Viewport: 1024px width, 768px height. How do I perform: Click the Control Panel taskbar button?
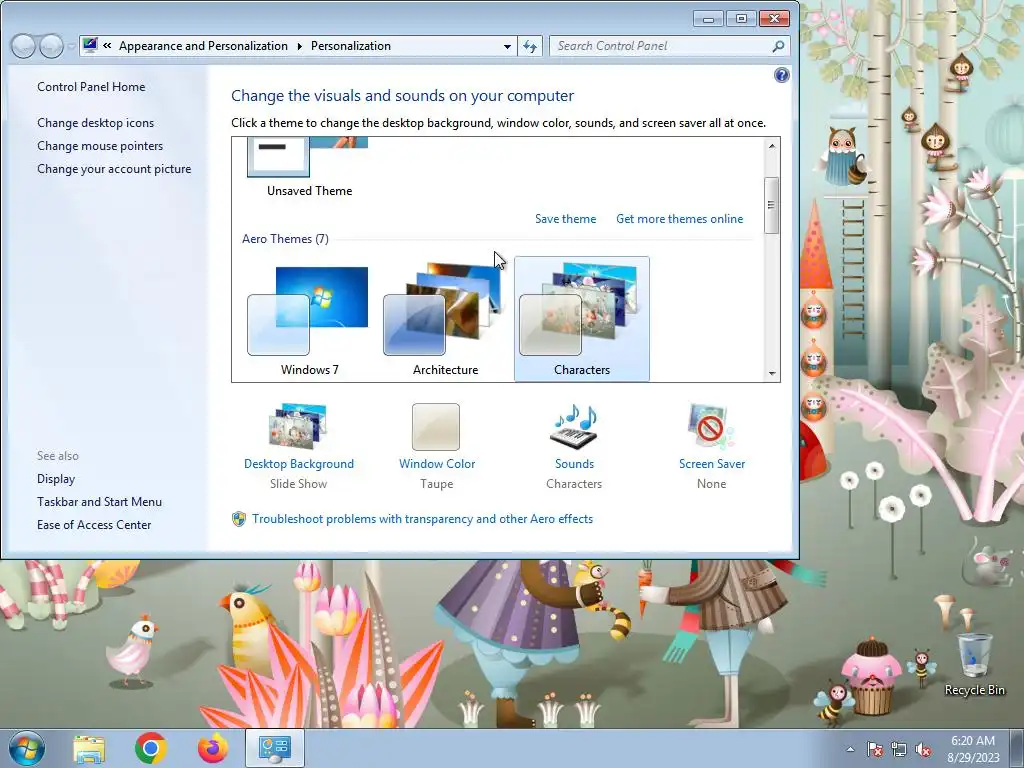275,748
